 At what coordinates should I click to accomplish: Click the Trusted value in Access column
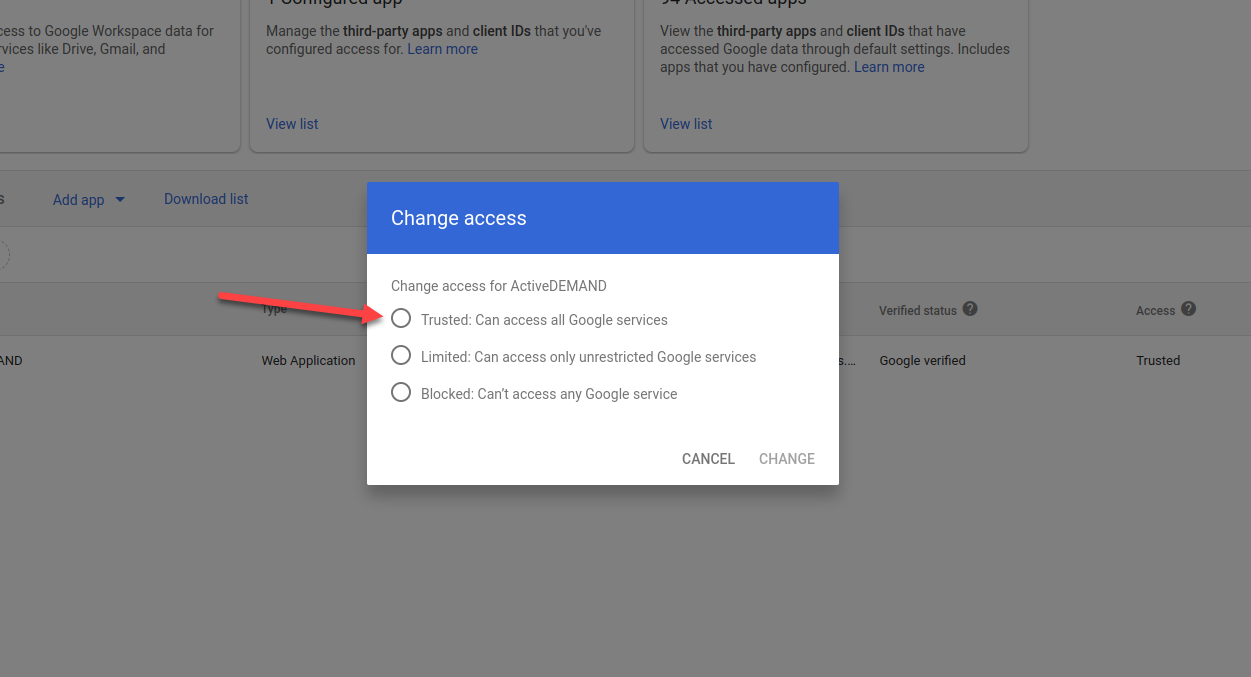coord(1158,360)
